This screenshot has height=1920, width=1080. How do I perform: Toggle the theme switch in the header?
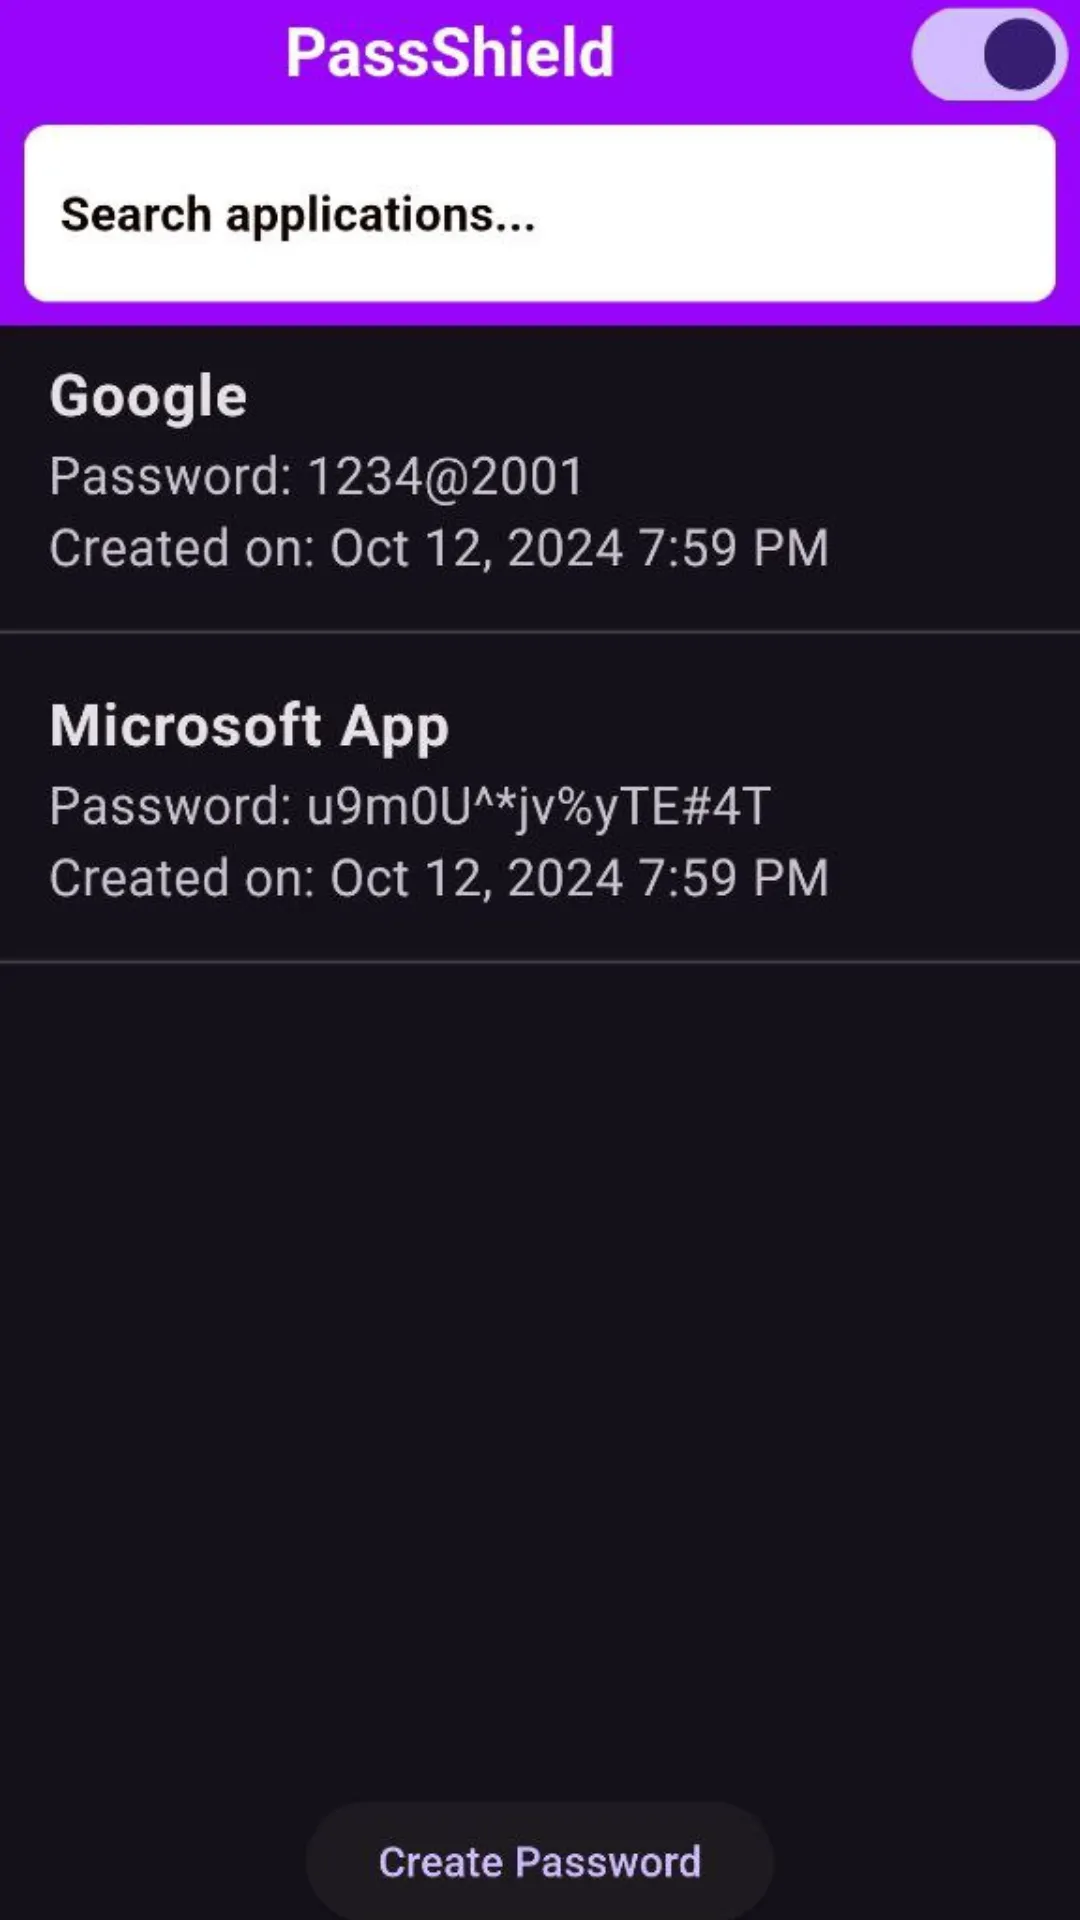point(988,54)
